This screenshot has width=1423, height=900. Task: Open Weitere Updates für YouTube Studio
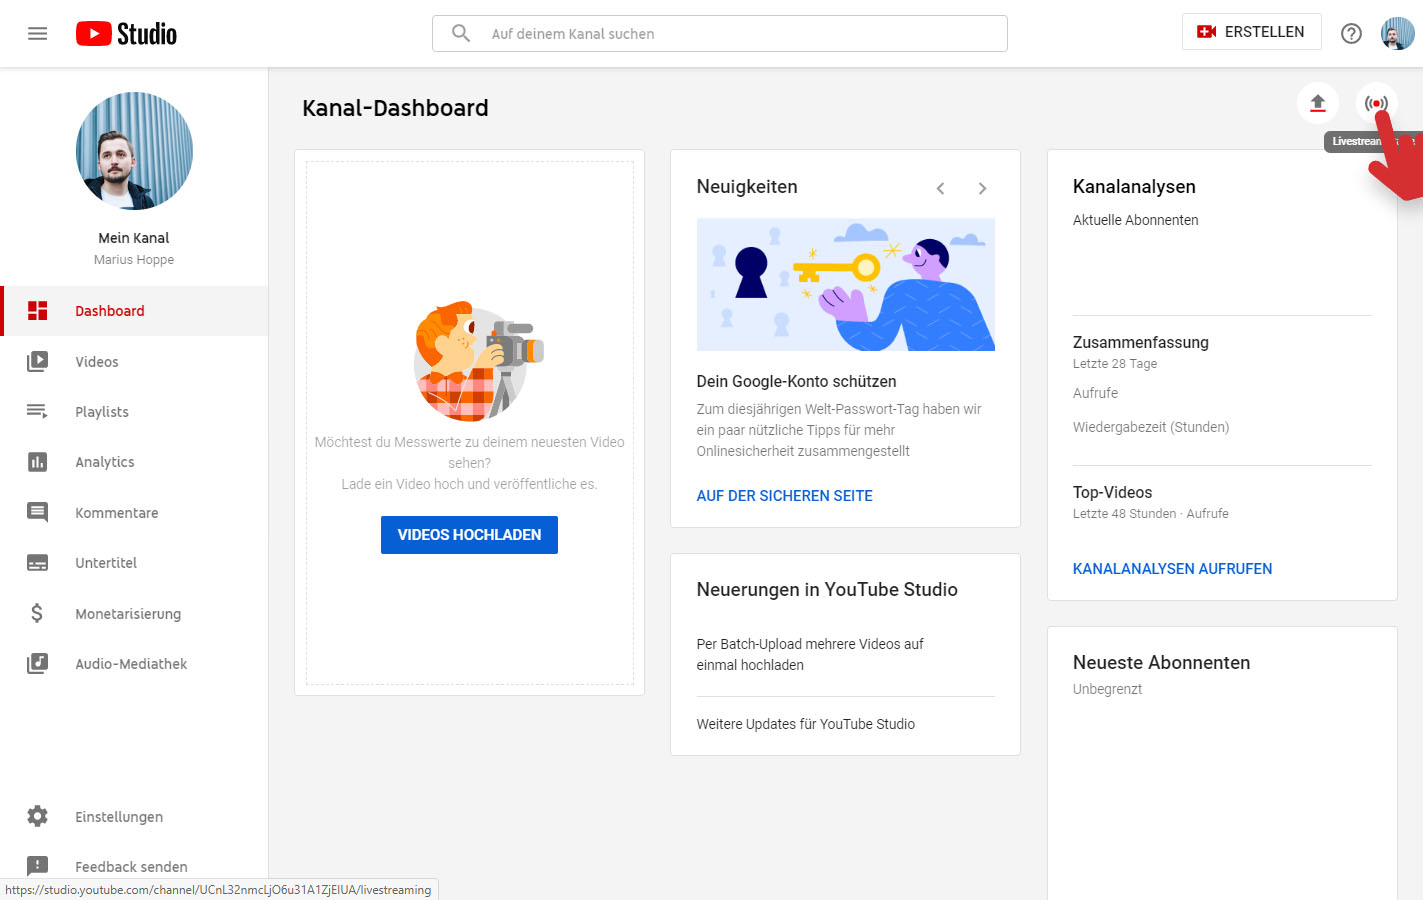[806, 724]
